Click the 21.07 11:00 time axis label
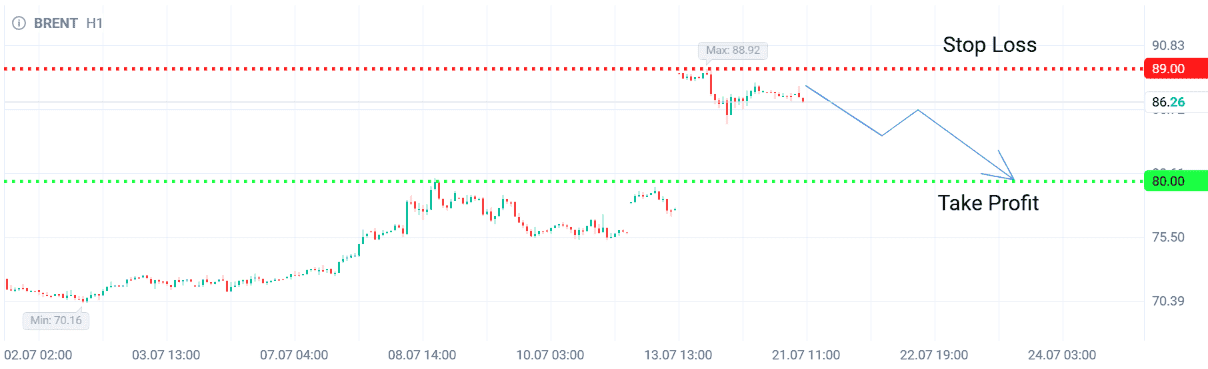 pos(807,354)
